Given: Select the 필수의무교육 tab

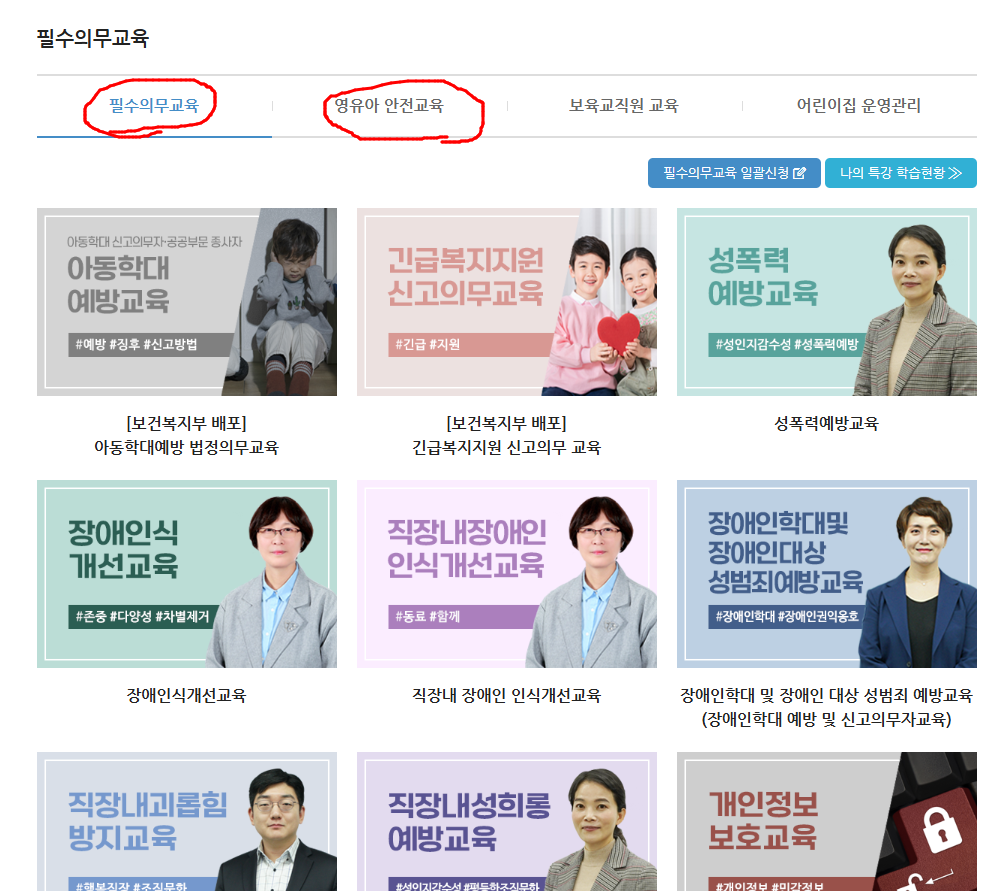Looking at the screenshot, I should 154,105.
